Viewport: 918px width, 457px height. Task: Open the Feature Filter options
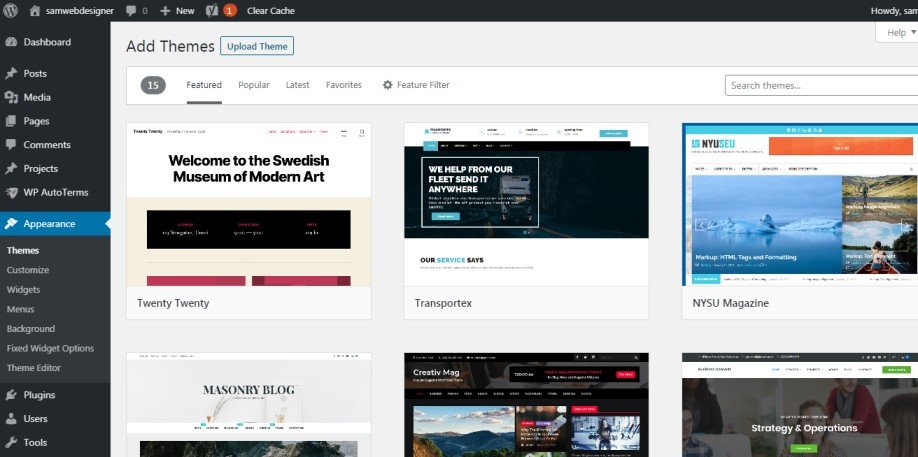click(x=416, y=85)
